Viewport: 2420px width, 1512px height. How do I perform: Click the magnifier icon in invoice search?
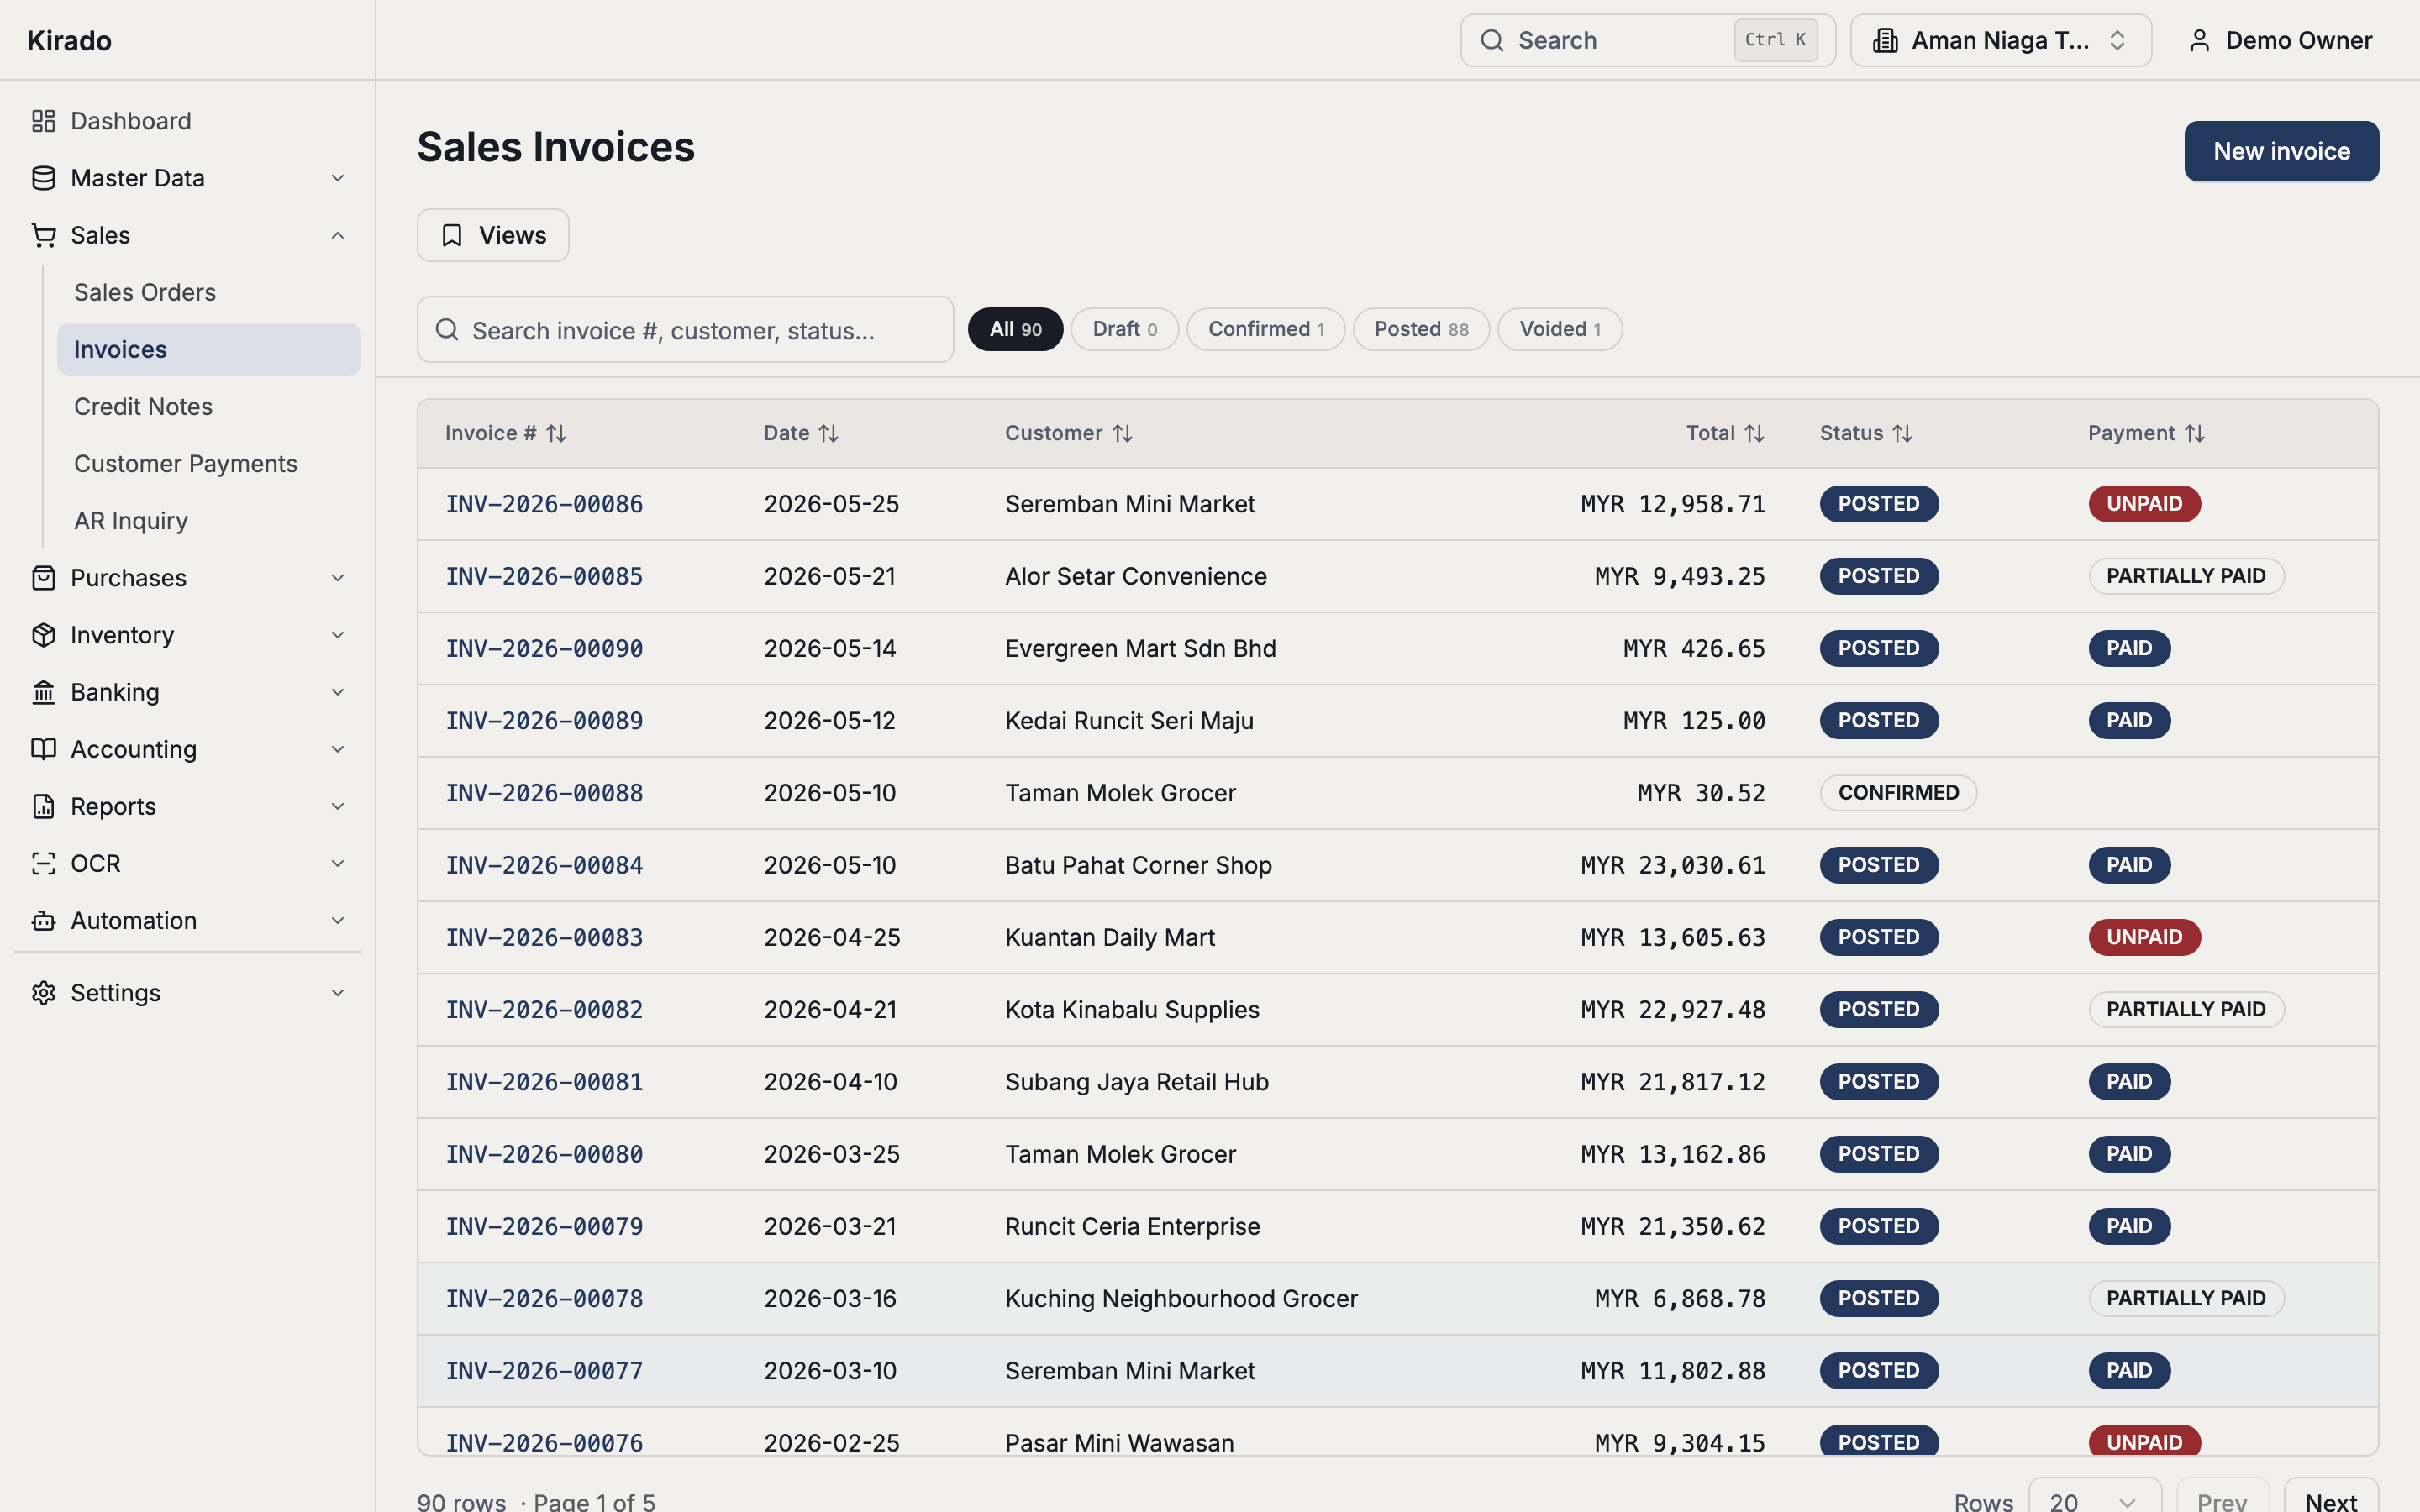coord(447,330)
